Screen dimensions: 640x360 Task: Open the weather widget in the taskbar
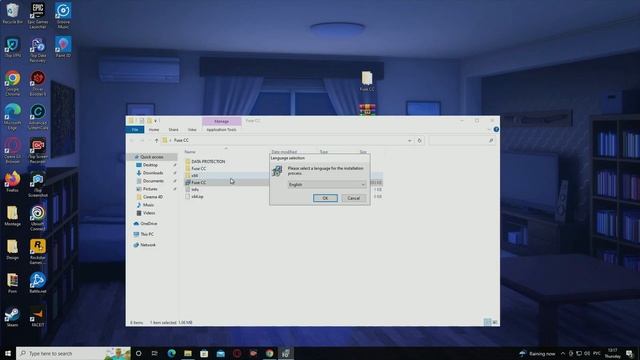538,353
